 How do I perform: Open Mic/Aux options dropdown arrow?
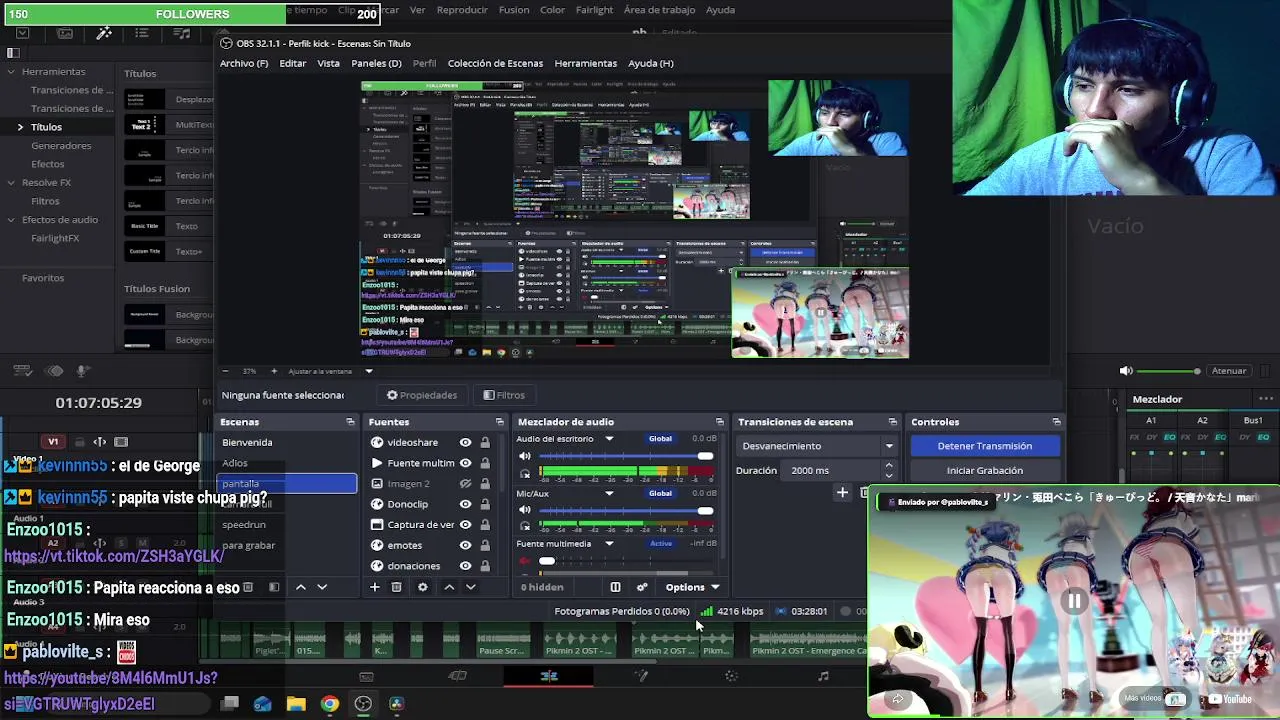point(609,493)
